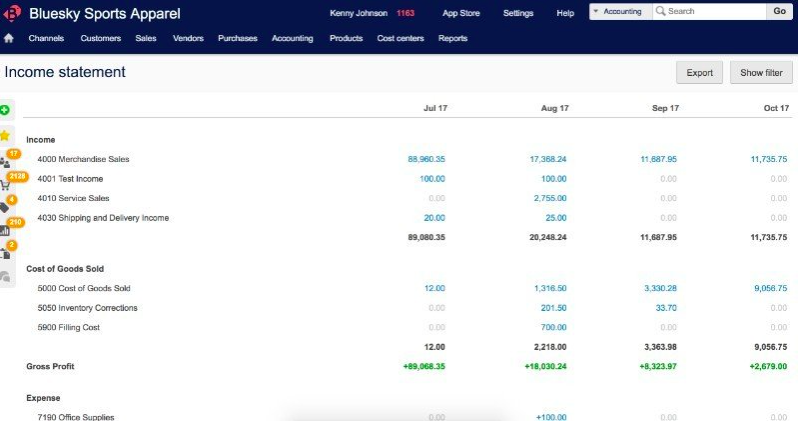The image size is (798, 425).
Task: Open Settings in the top bar
Action: [x=518, y=13]
